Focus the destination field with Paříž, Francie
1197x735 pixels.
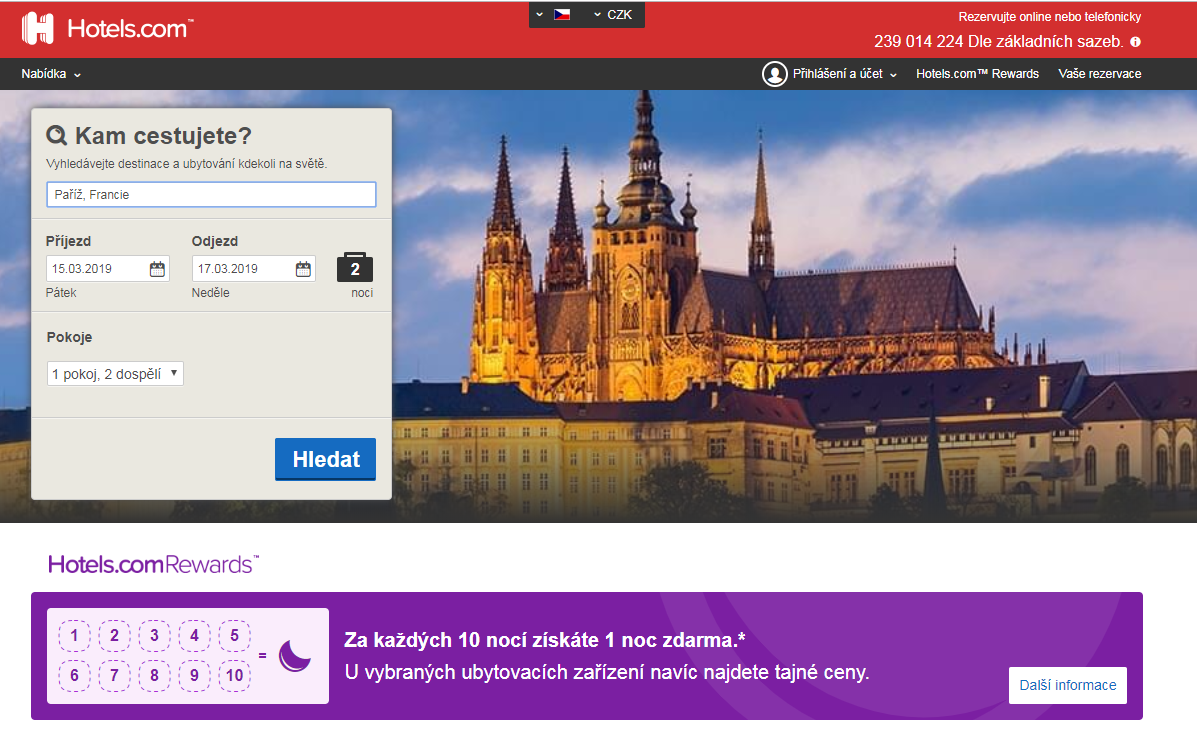click(211, 195)
